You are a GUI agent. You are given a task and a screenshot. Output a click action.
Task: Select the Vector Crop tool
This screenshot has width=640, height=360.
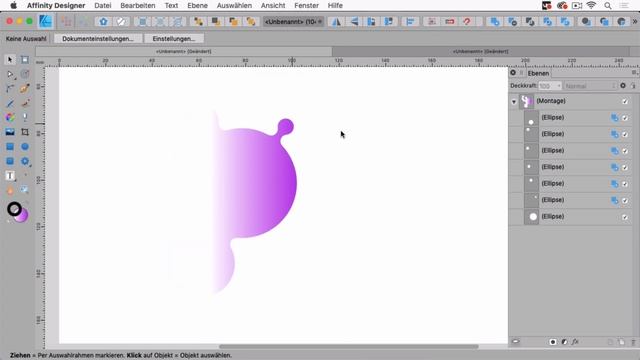(25, 132)
